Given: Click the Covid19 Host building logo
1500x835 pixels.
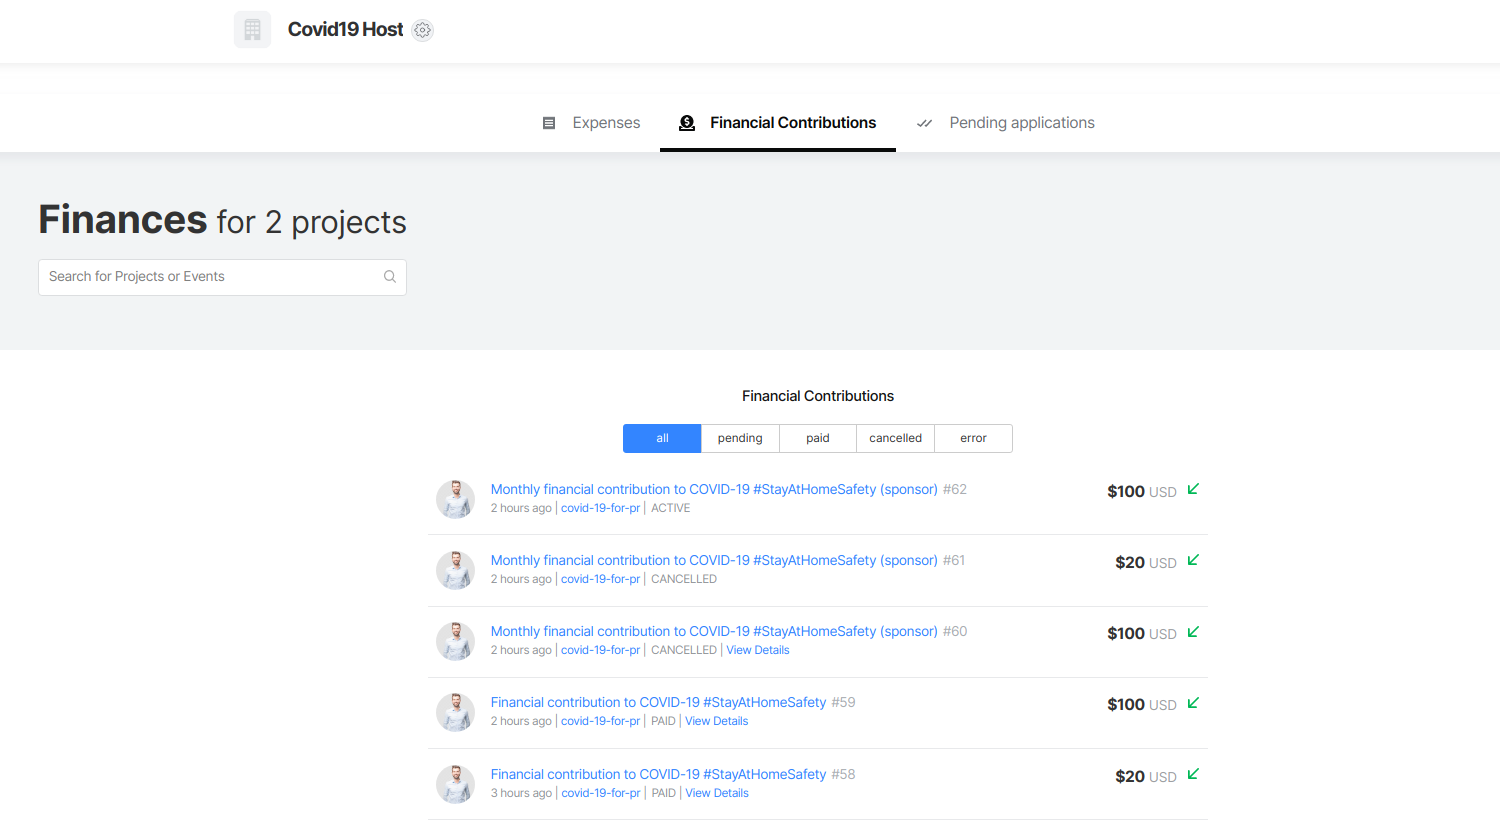Looking at the screenshot, I should click(x=252, y=30).
